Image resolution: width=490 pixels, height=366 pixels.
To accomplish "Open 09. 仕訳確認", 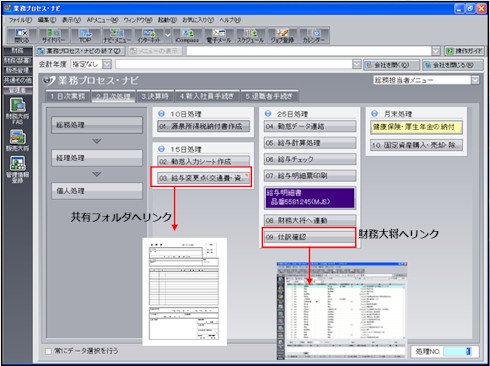I will click(x=310, y=237).
